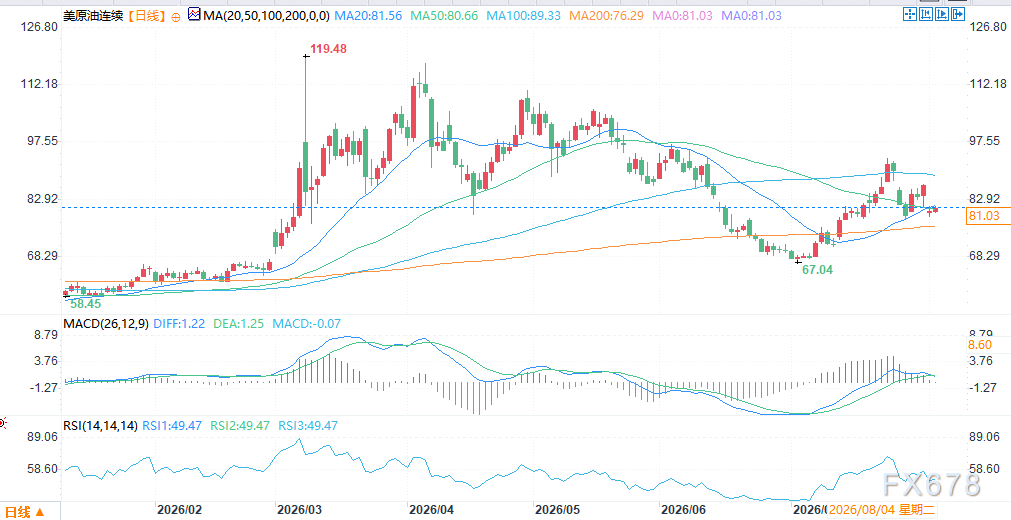Click the play-forward axis icon

(x=942, y=14)
